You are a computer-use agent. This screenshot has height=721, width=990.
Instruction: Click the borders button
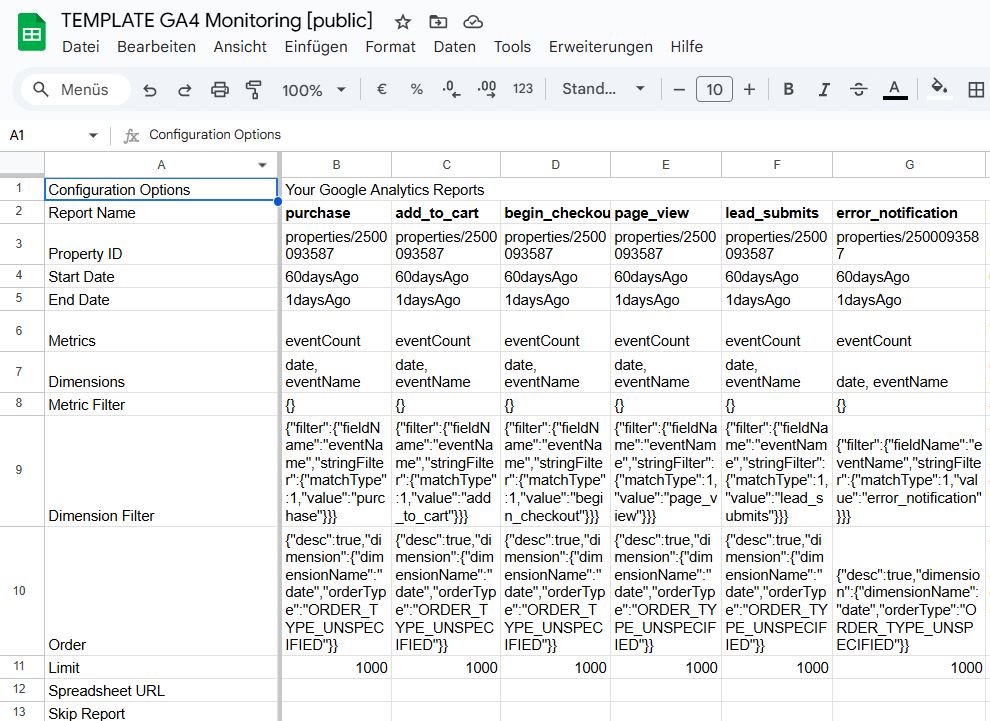pyautogui.click(x=976, y=89)
